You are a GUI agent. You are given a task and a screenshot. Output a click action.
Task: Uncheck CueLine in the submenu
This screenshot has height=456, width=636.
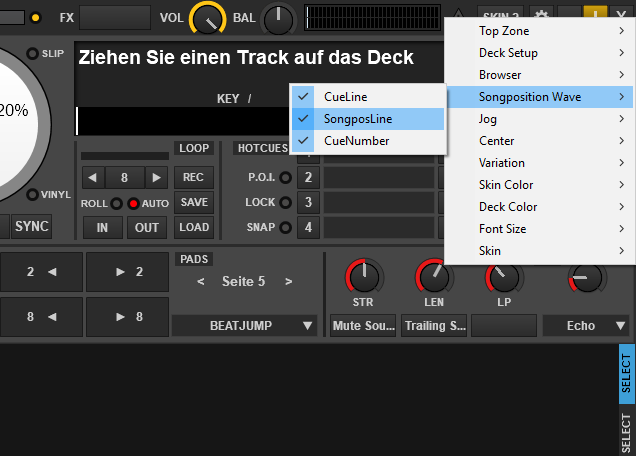pyautogui.click(x=368, y=97)
